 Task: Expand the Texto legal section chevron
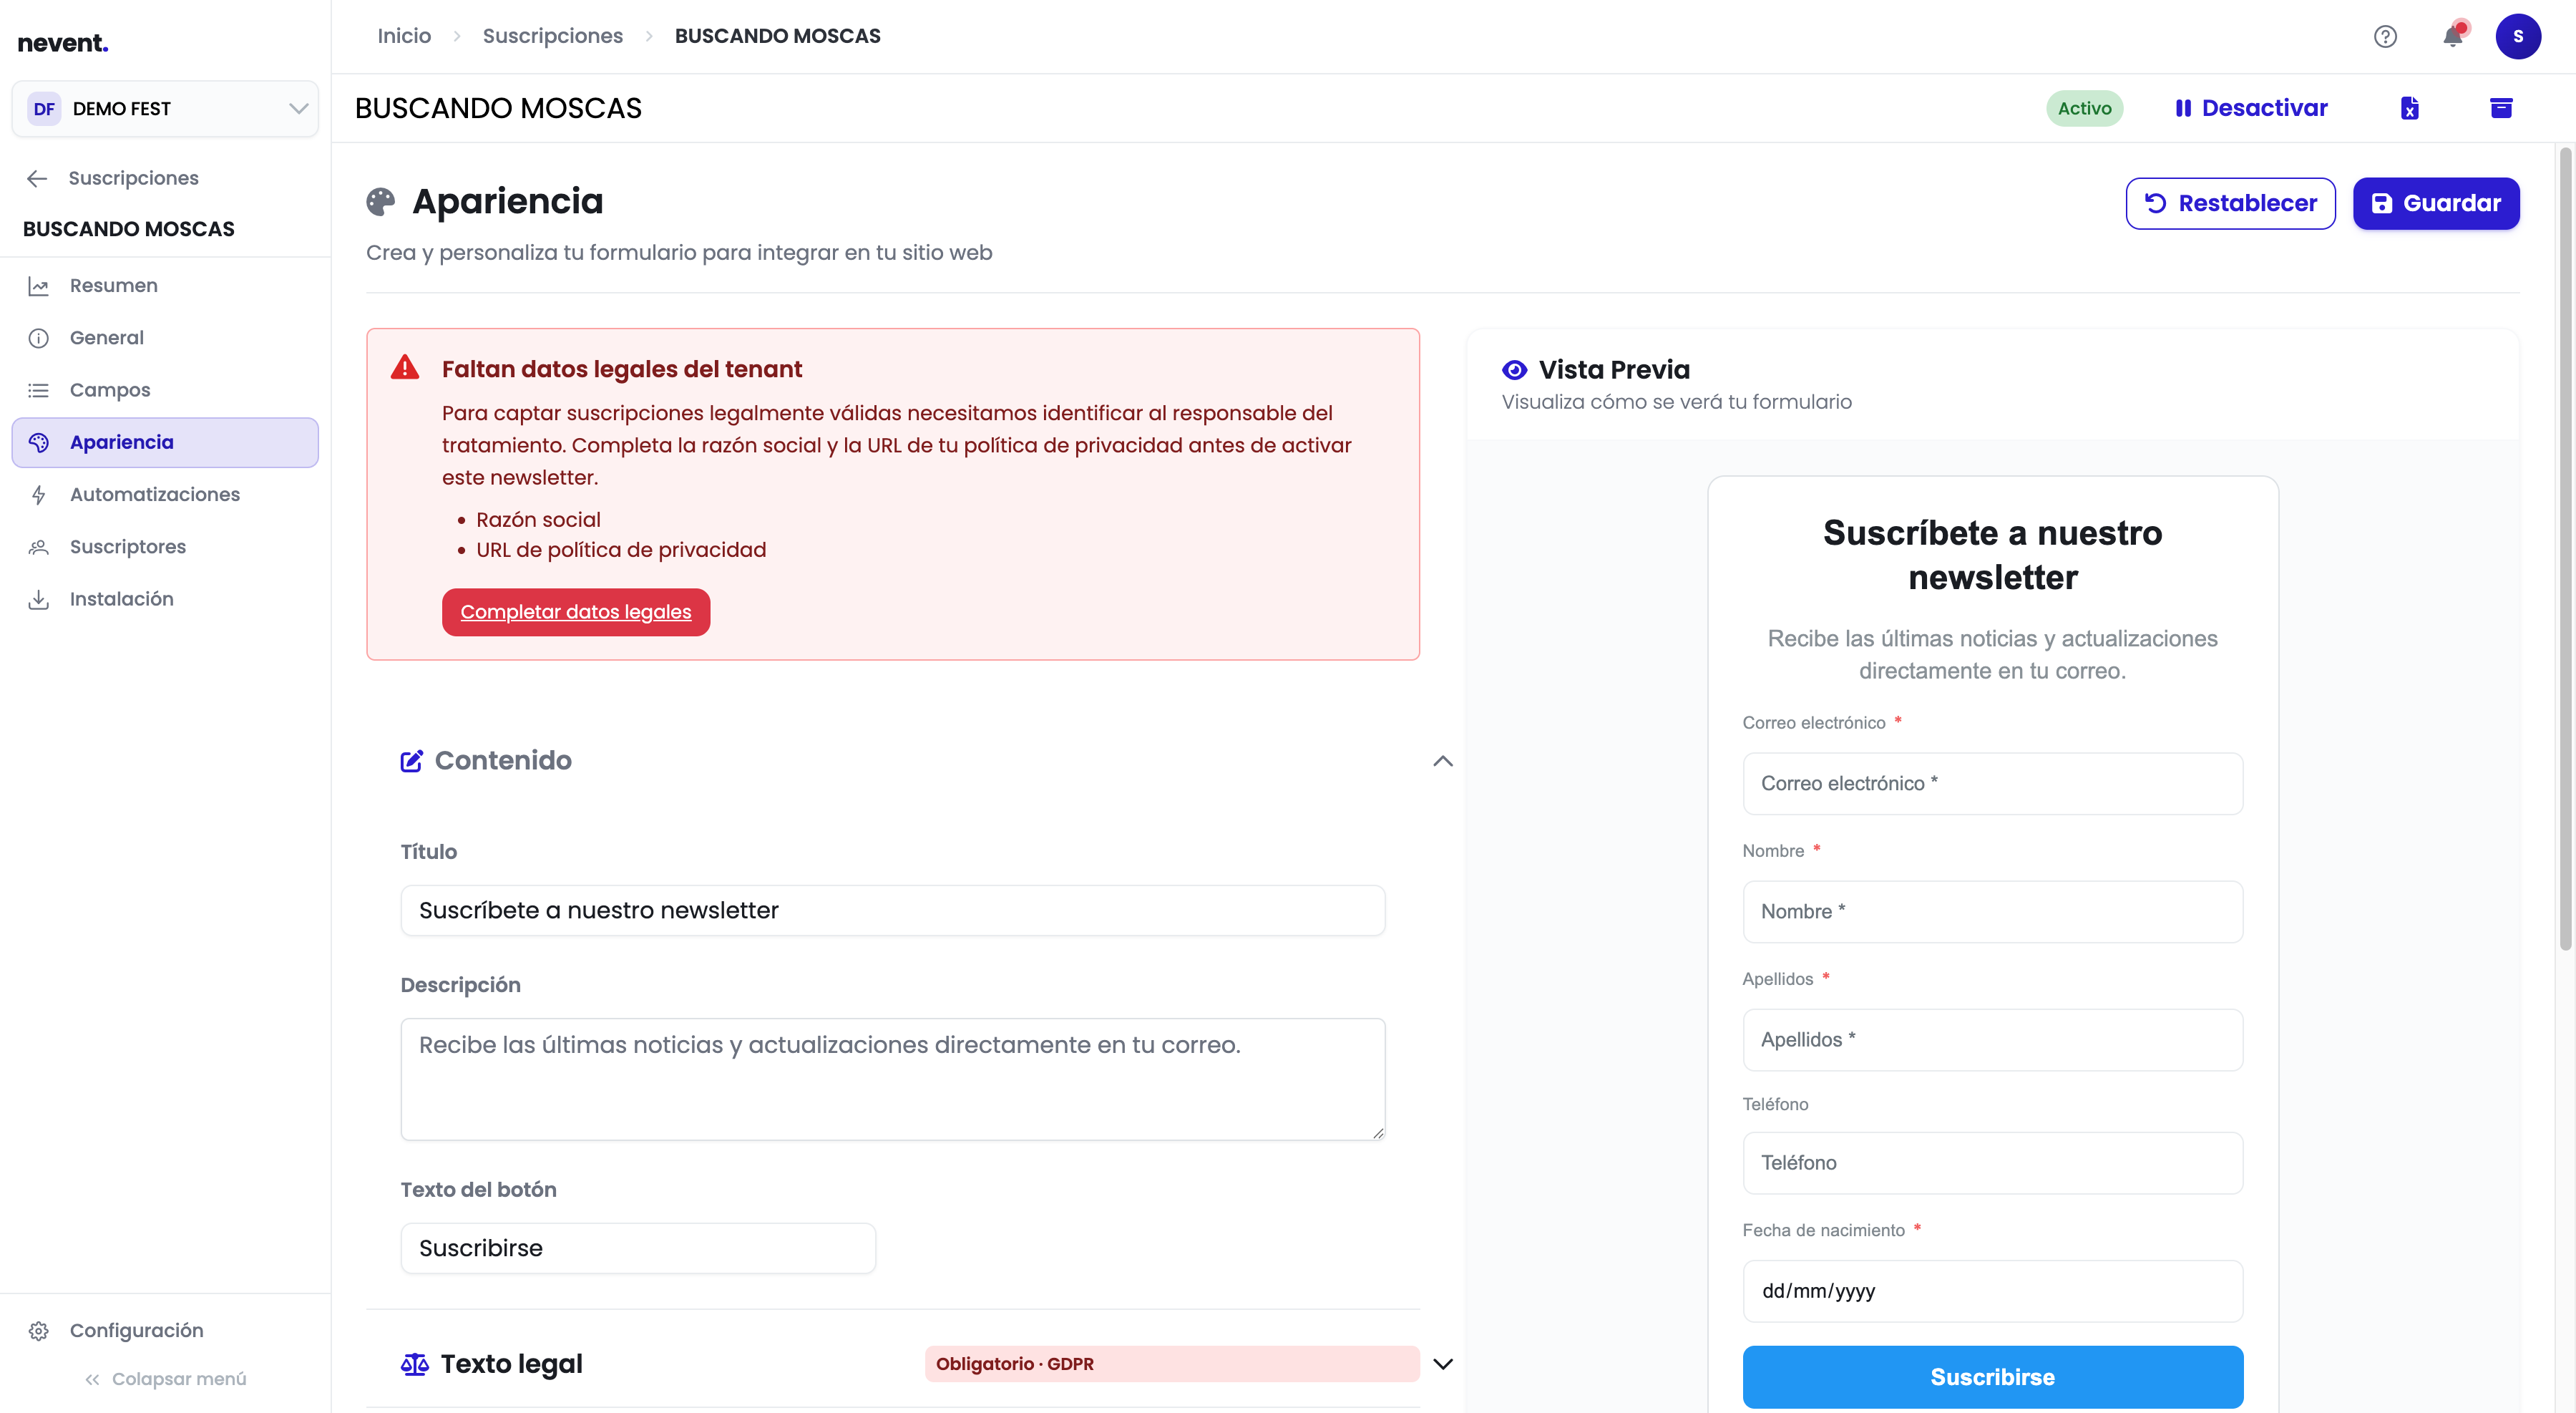1442,1364
